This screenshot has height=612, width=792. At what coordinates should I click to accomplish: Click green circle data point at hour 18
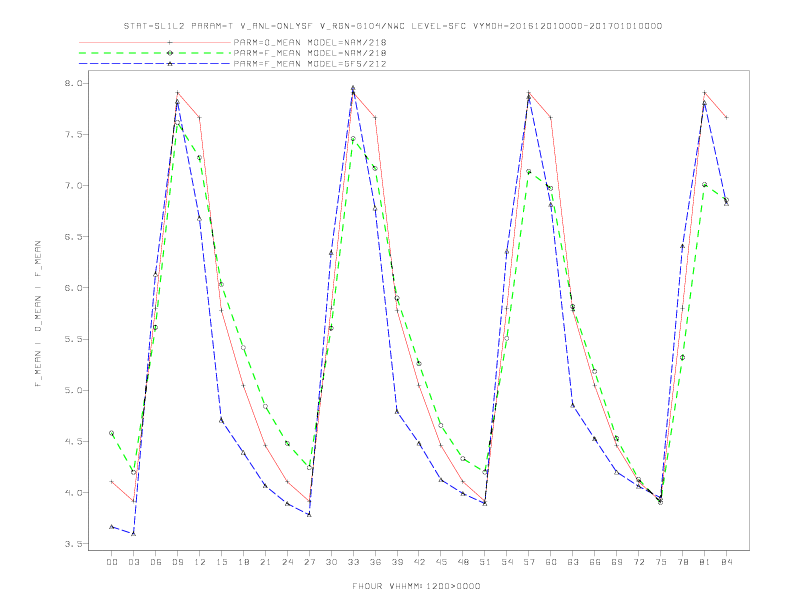pos(243,347)
